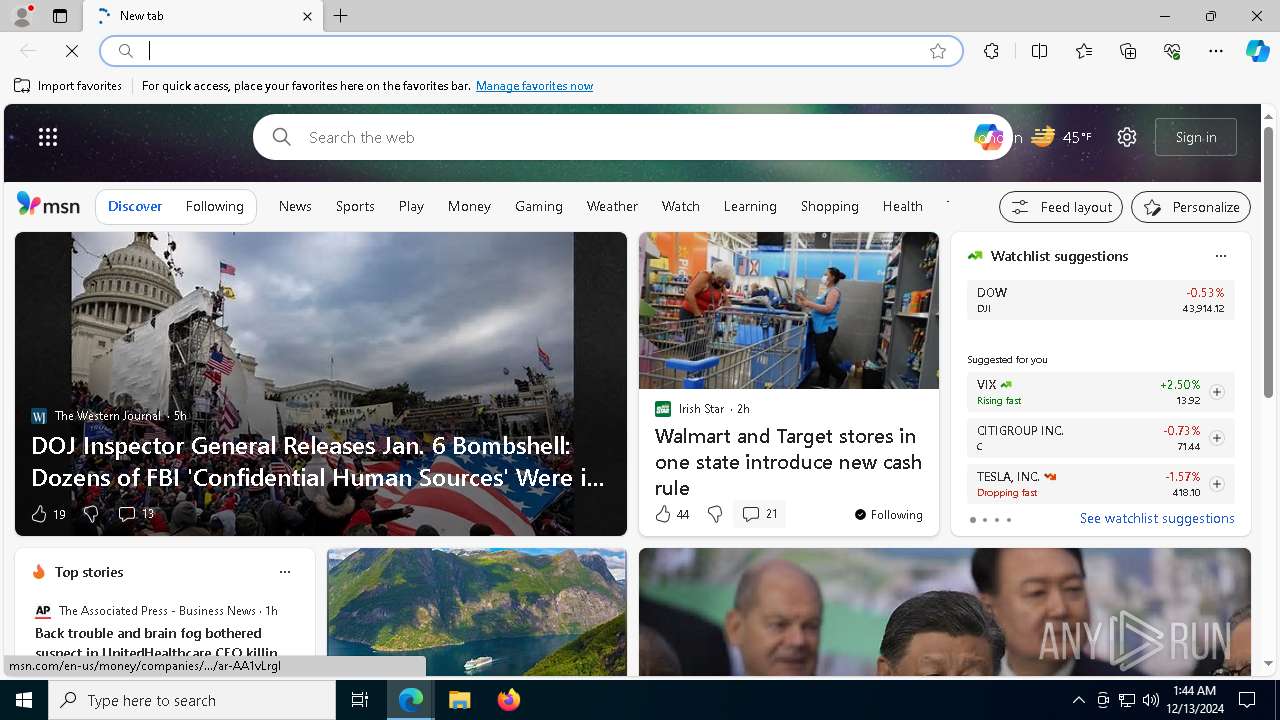Enable split screen view
Viewport: 1280px width, 720px height.
pos(1039,51)
